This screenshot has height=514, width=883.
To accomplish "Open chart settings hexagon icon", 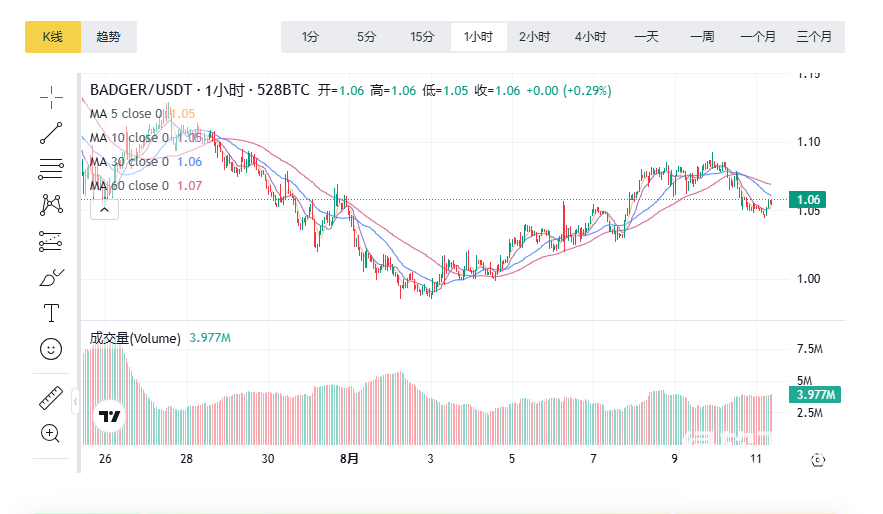I will 818,460.
